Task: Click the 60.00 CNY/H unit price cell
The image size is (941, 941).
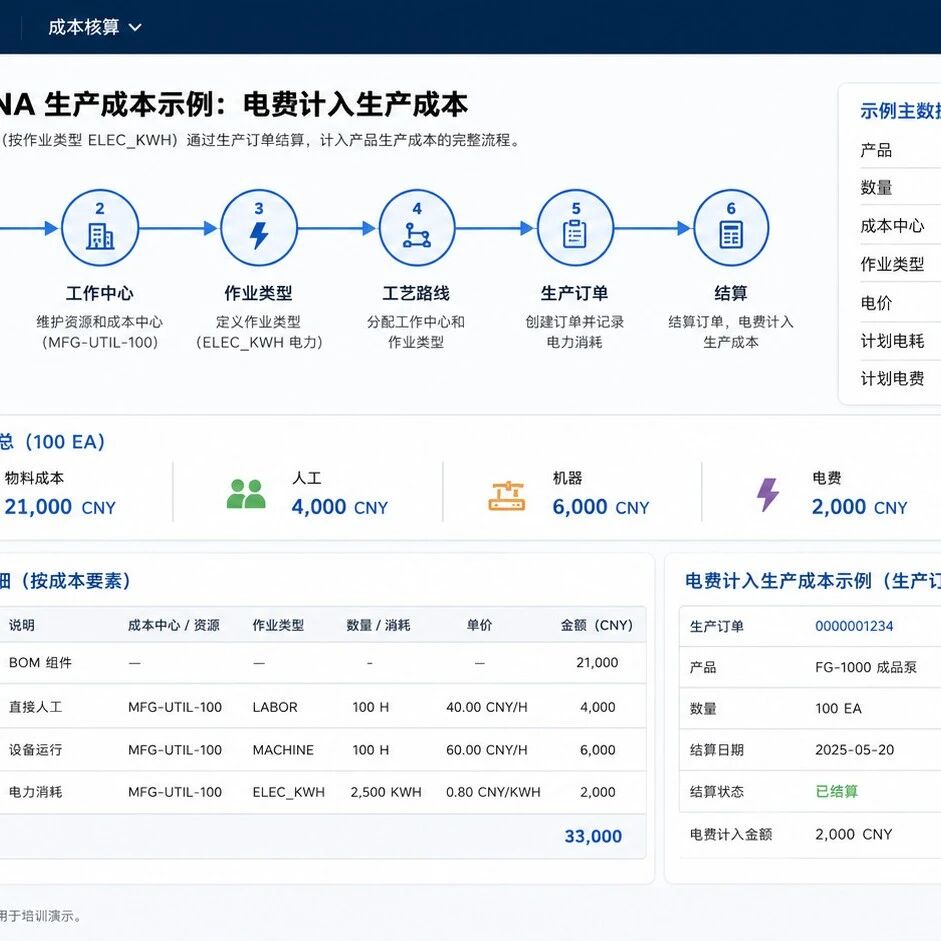Action: point(487,750)
